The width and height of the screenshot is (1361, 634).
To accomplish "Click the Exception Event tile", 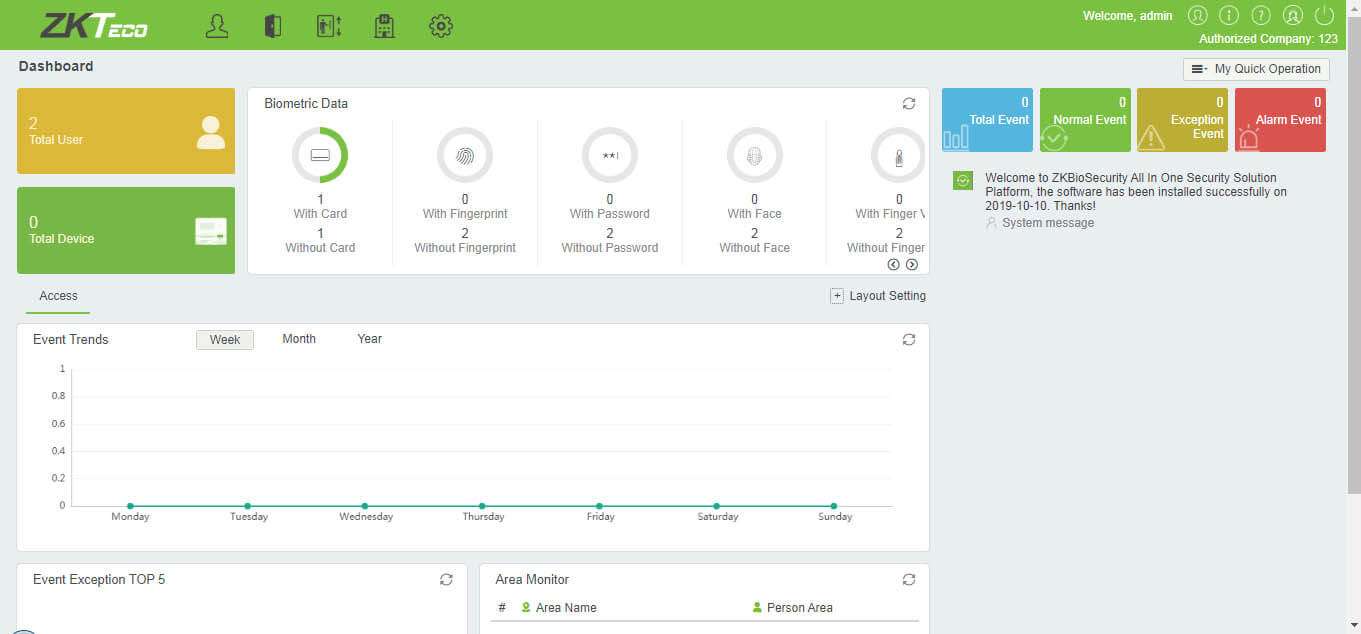I will (1182, 120).
